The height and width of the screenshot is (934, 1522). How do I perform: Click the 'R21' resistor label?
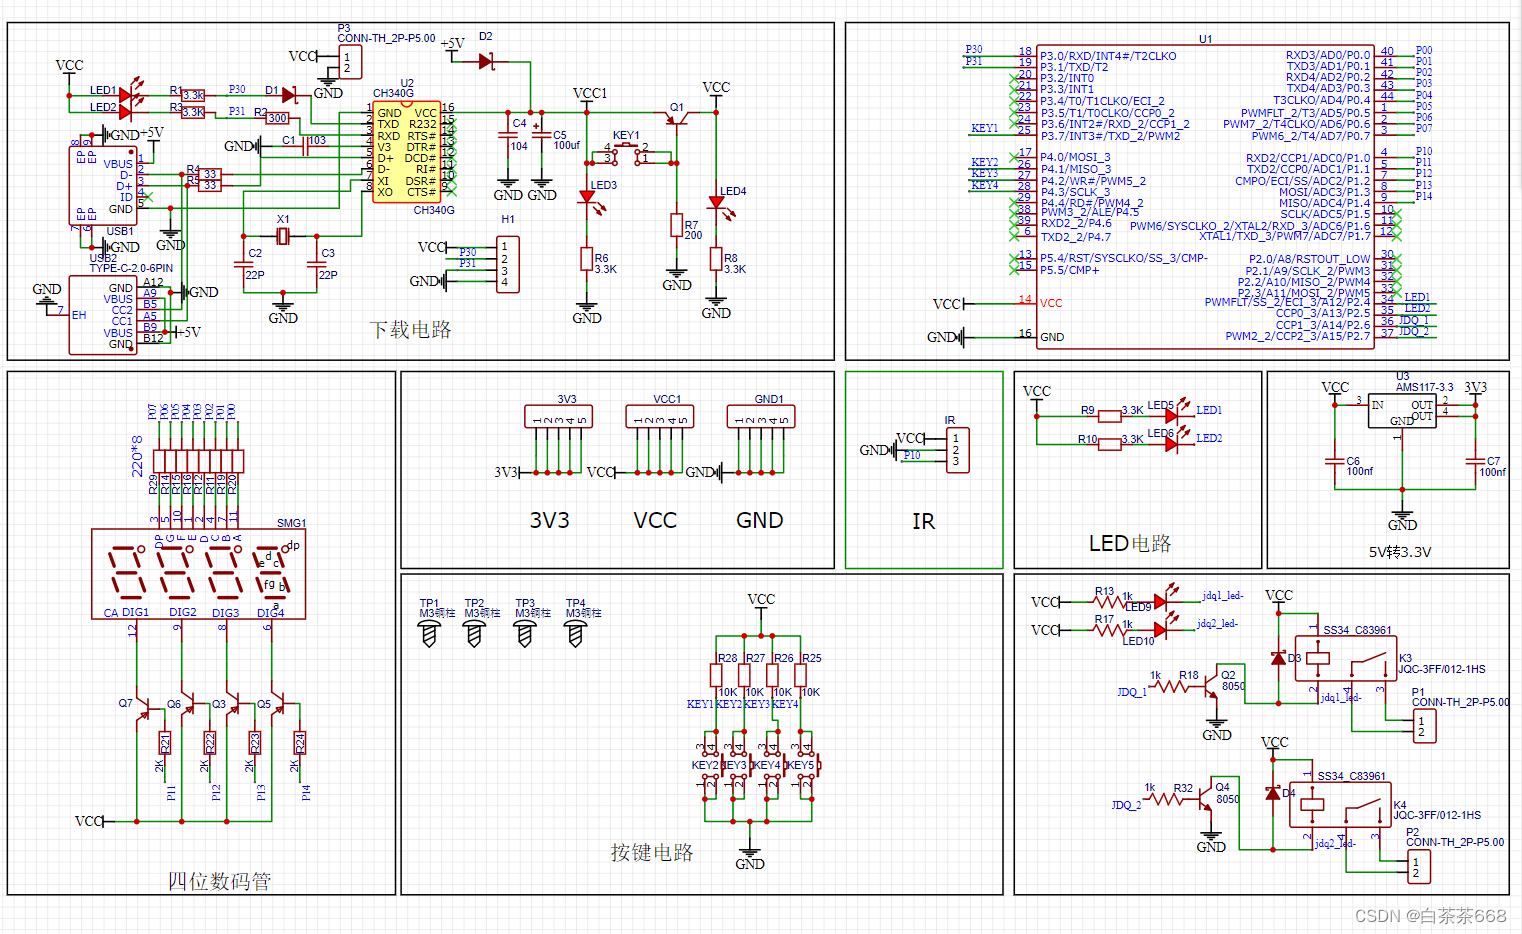(165, 742)
